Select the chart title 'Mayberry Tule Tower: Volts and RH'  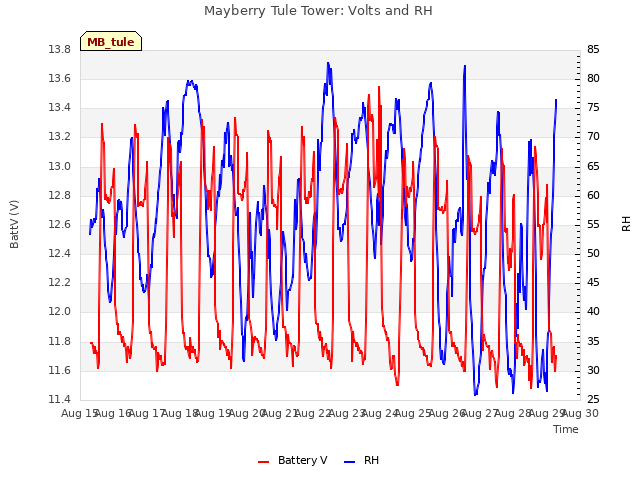[318, 11]
